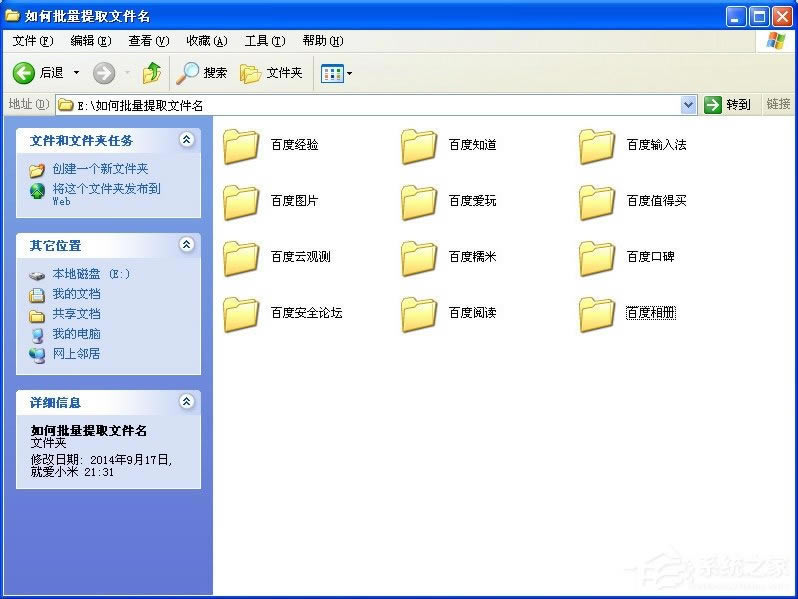The width and height of the screenshot is (798, 599).
Task: Open the 文件(F) menu
Action: (33, 41)
